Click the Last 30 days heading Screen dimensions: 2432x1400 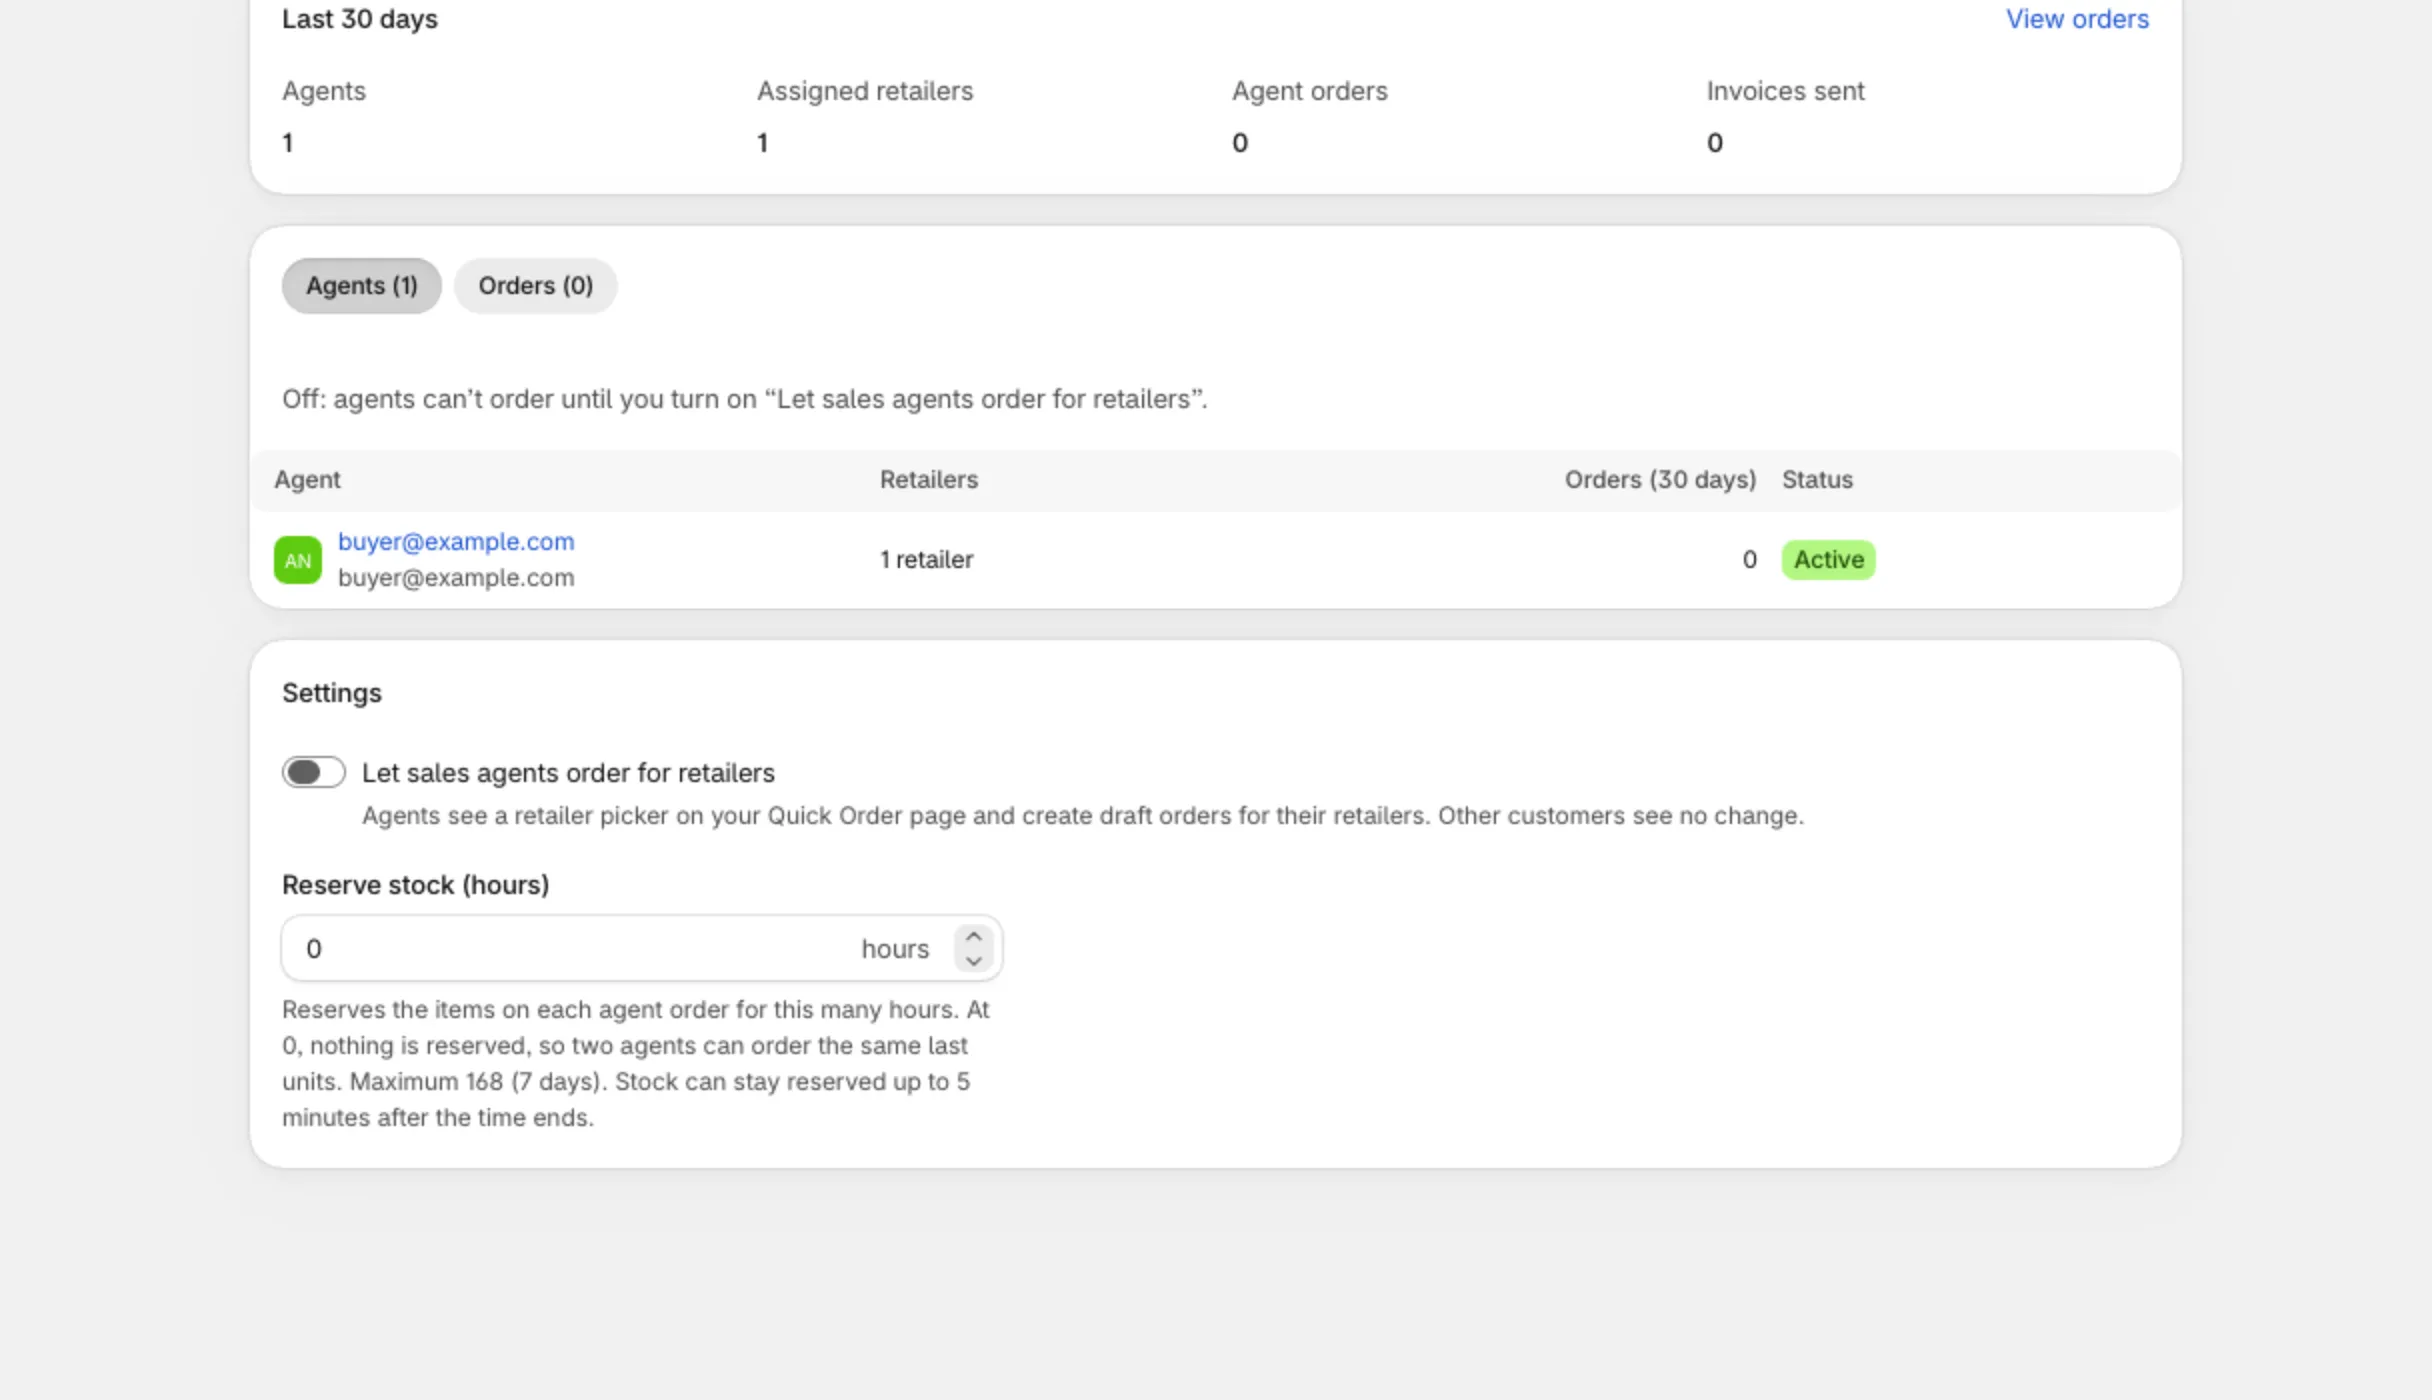(359, 19)
